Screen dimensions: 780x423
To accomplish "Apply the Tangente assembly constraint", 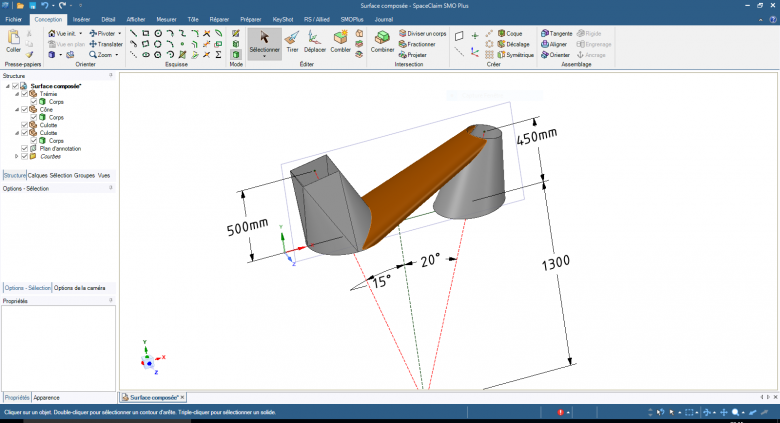I will tap(557, 33).
